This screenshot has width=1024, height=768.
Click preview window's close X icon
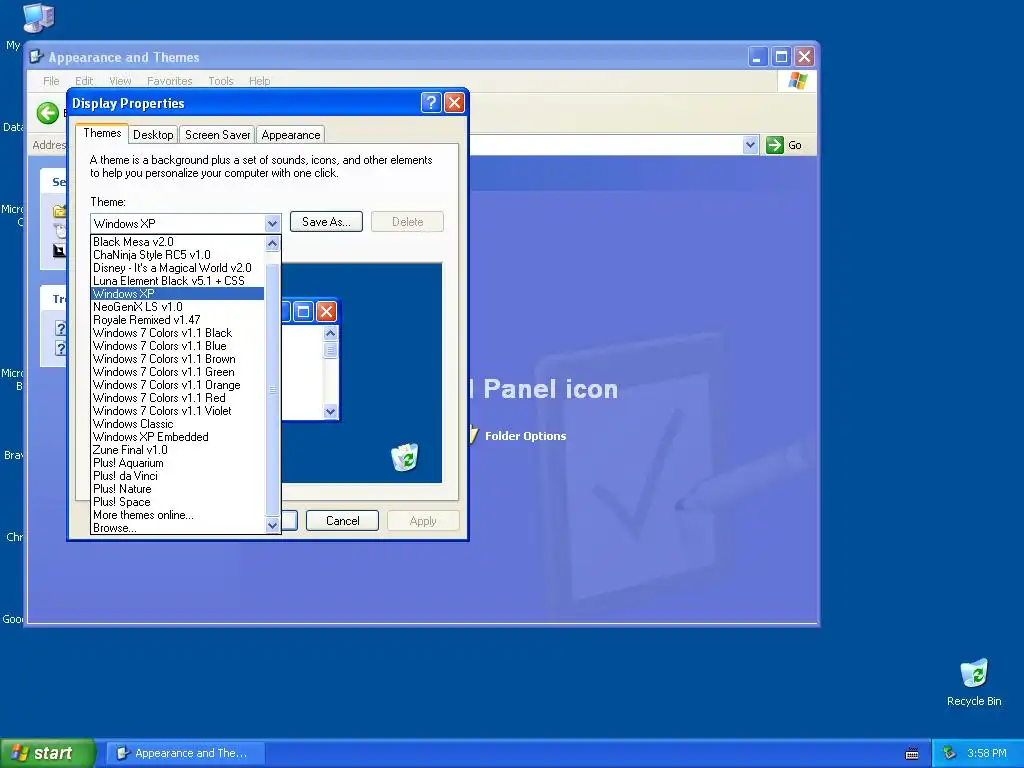pos(327,312)
